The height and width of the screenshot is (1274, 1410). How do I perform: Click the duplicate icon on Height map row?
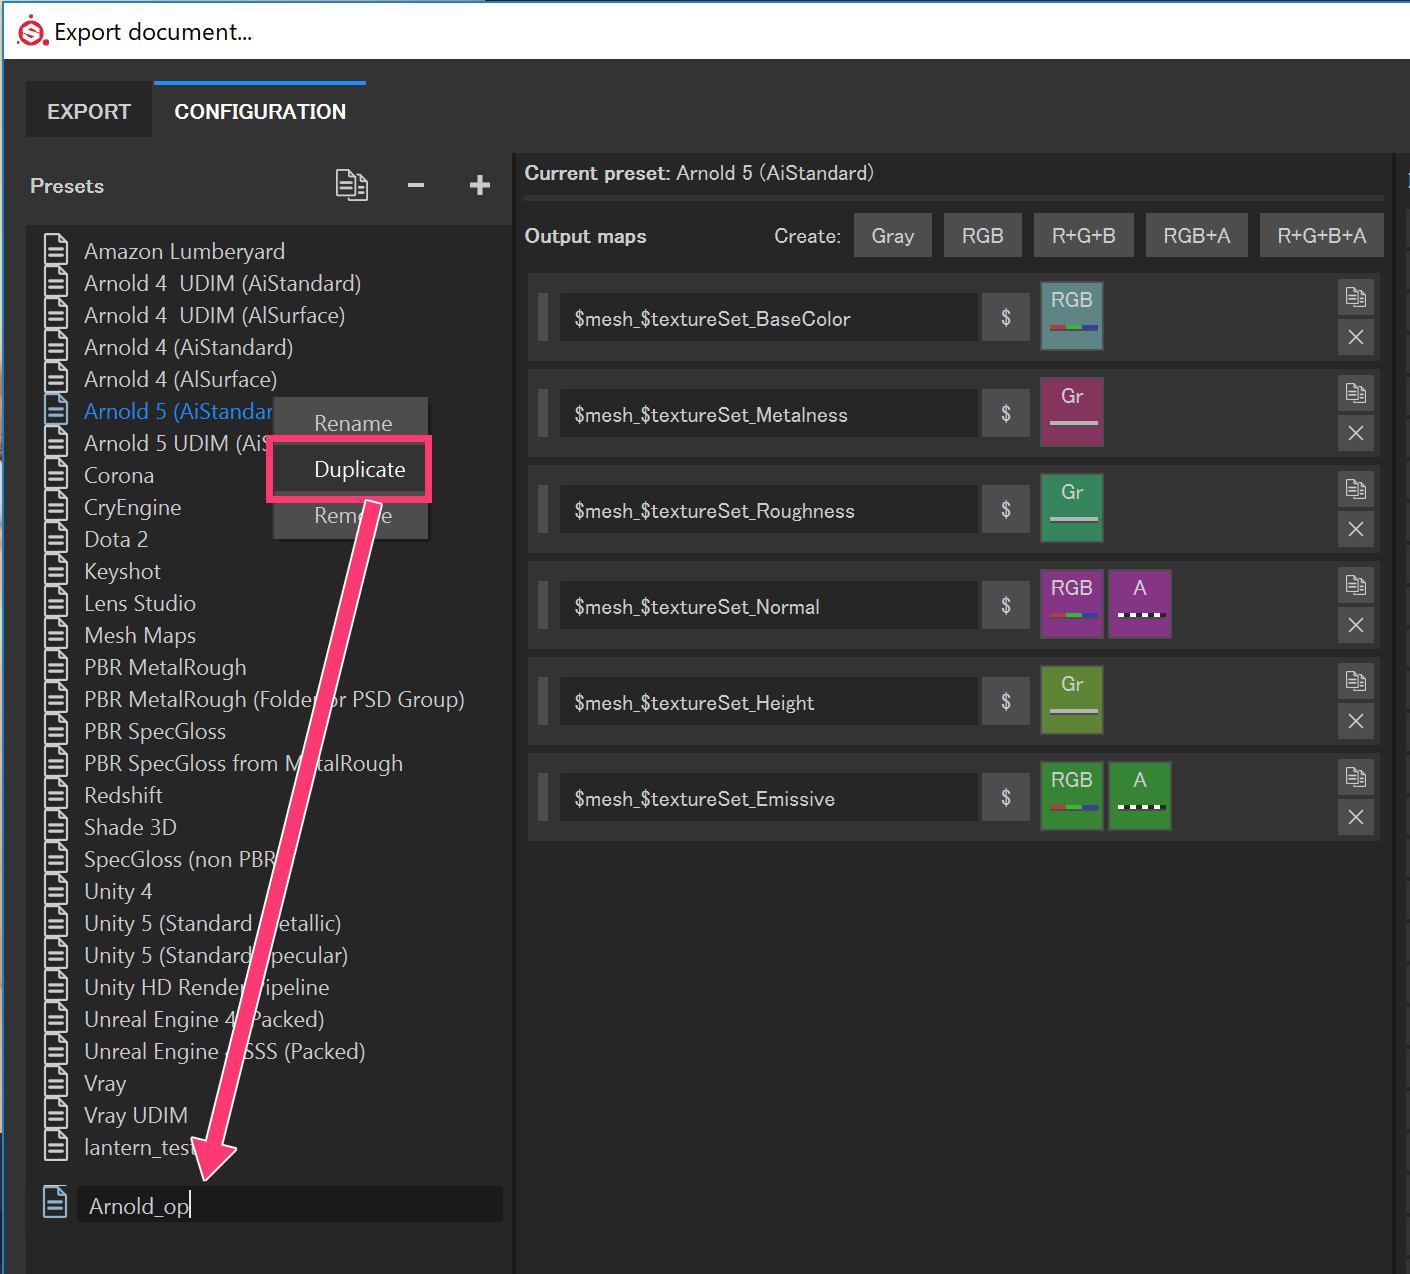(x=1356, y=681)
